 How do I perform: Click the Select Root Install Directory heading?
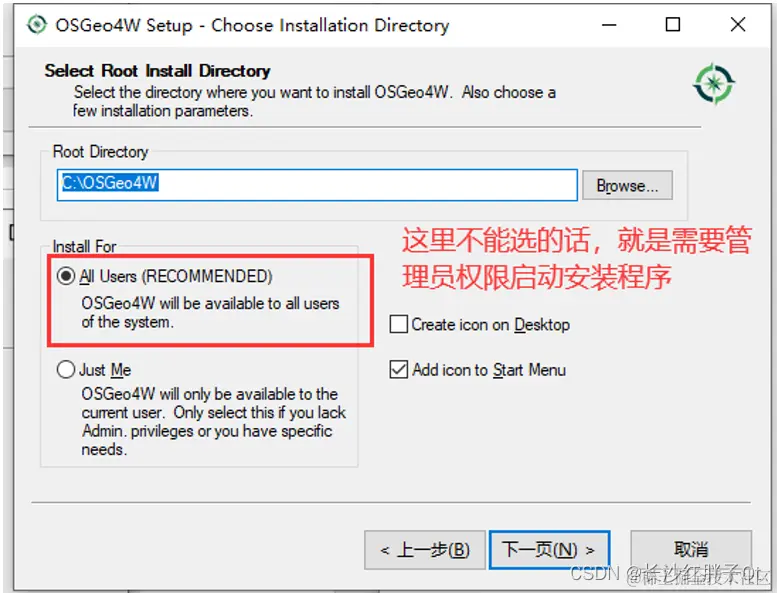coord(158,71)
